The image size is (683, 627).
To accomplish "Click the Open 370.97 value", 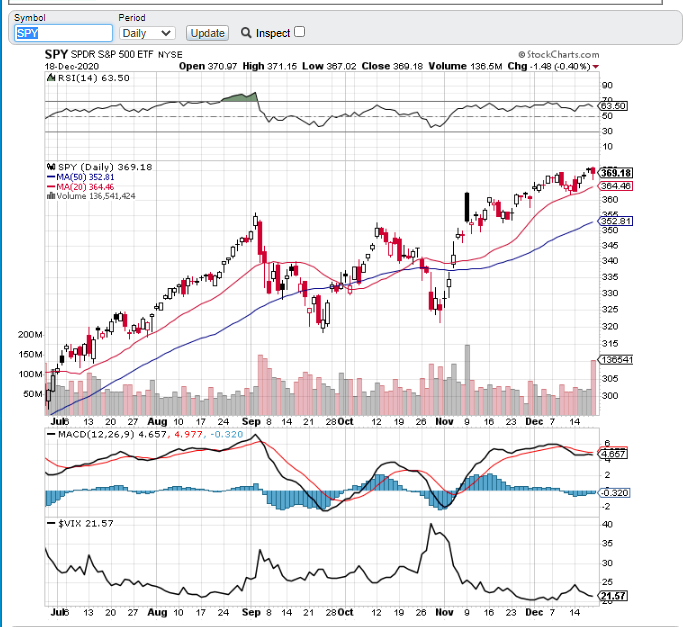I will [x=208, y=66].
